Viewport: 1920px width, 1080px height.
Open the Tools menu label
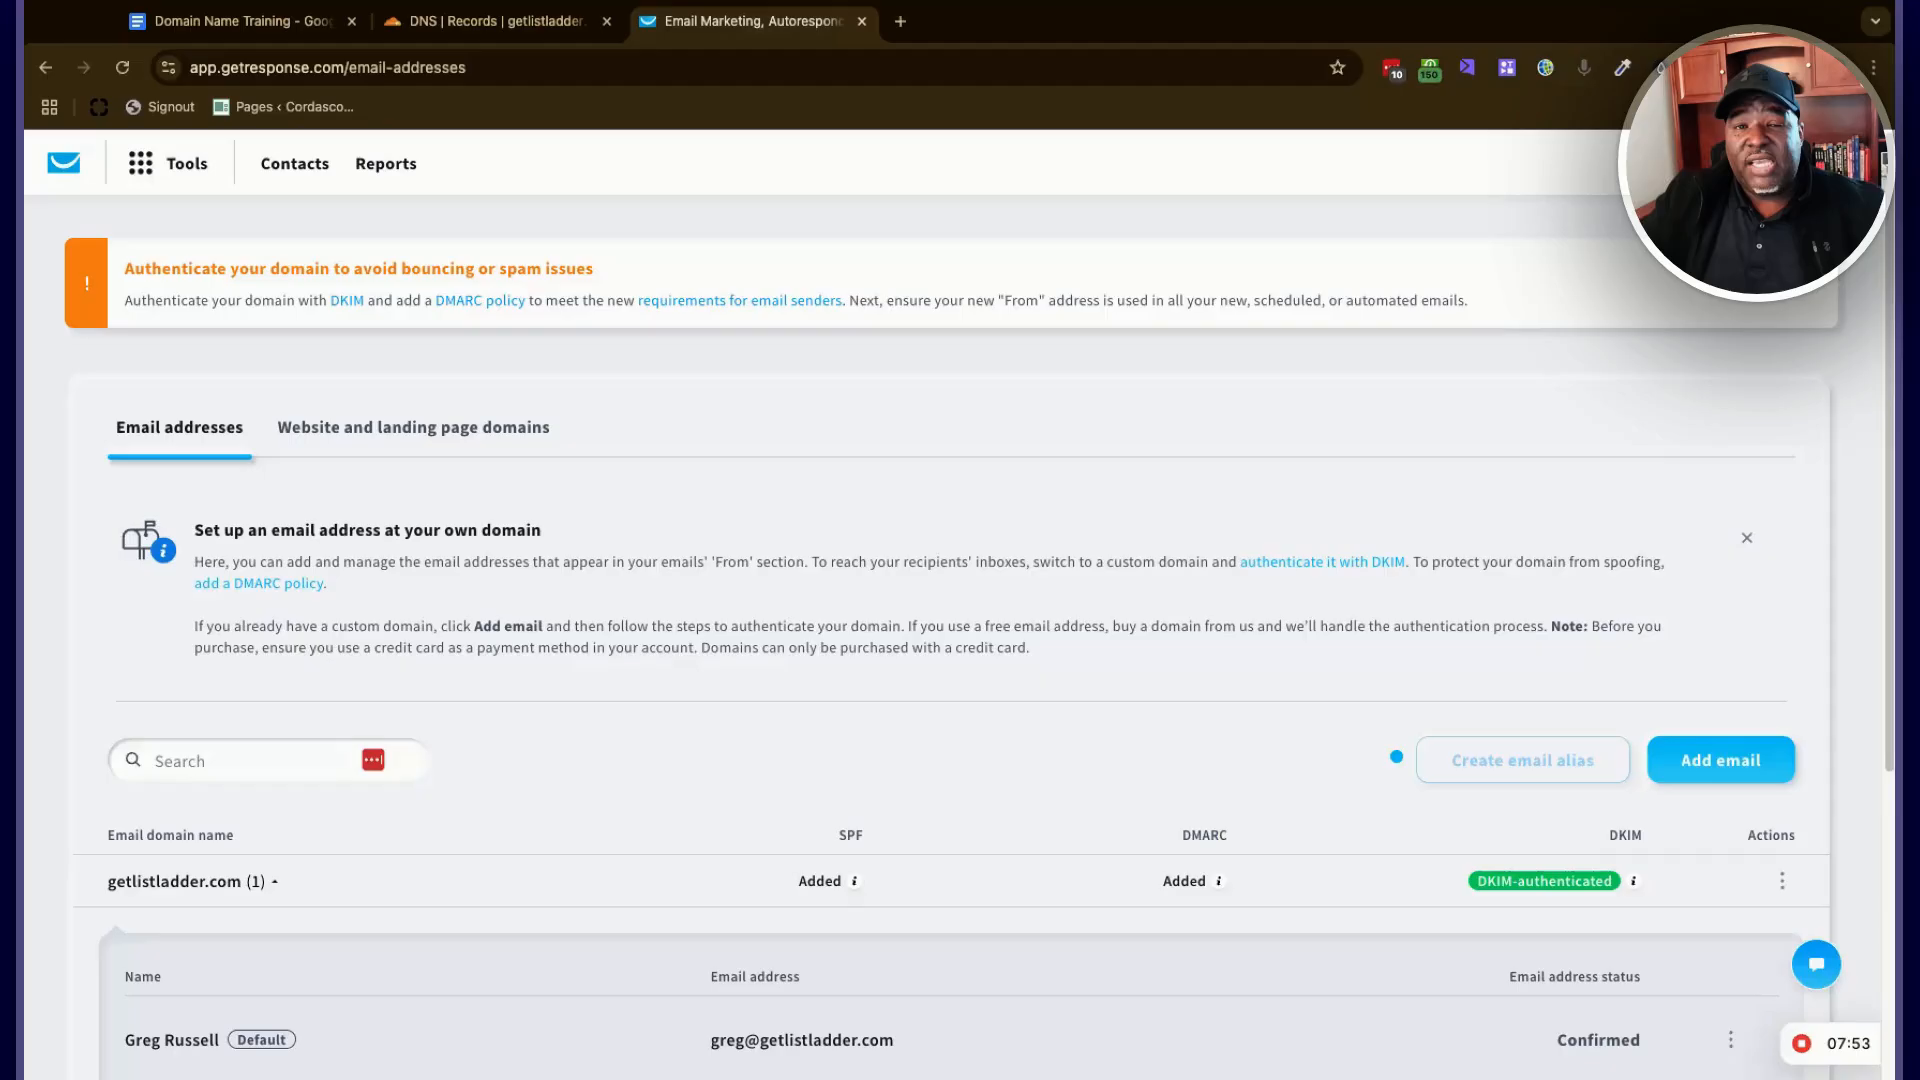[x=187, y=163]
